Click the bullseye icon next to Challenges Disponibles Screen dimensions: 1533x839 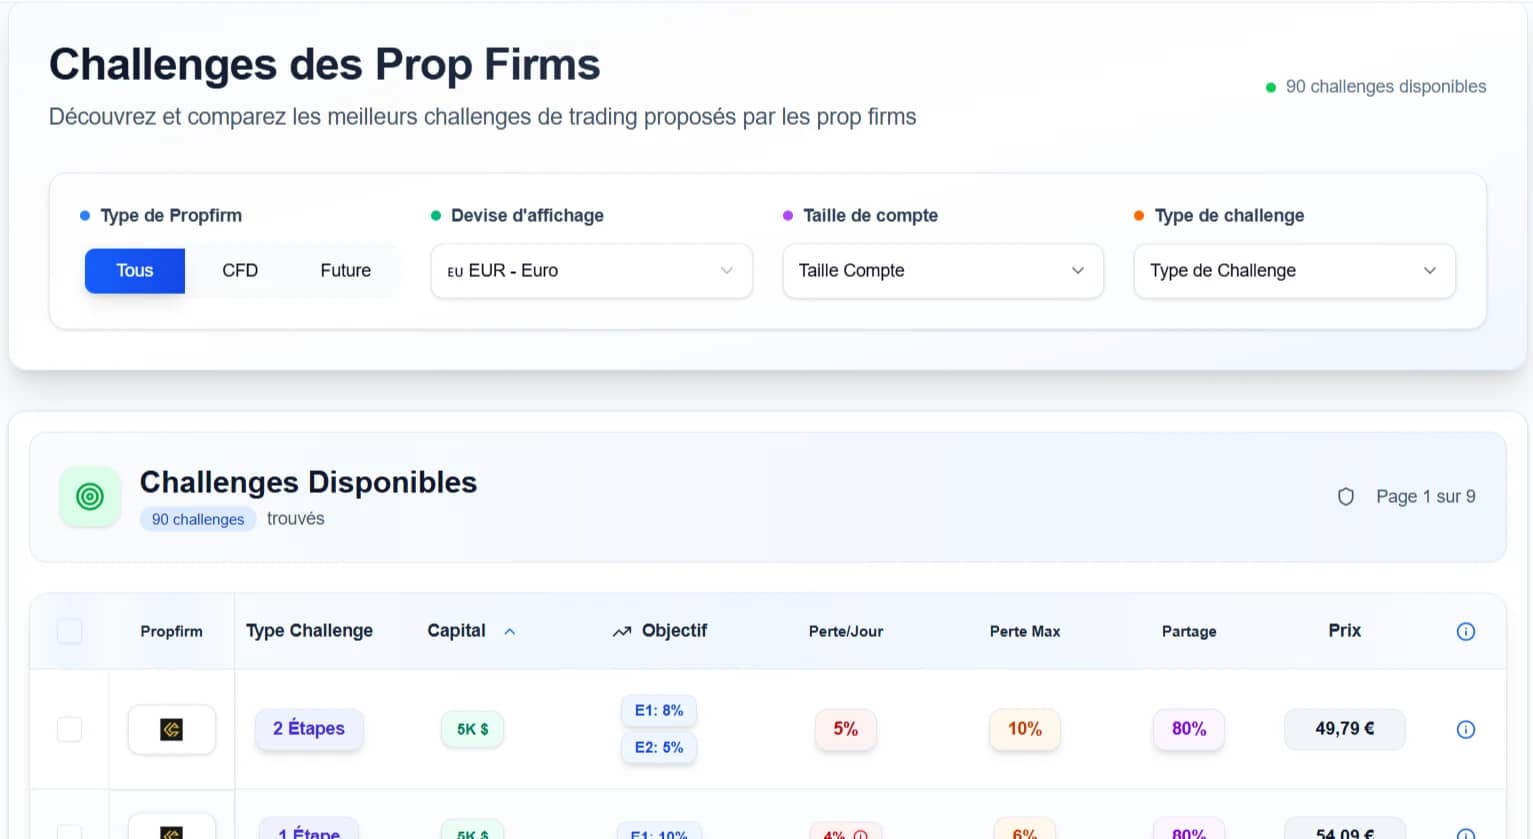click(x=90, y=496)
